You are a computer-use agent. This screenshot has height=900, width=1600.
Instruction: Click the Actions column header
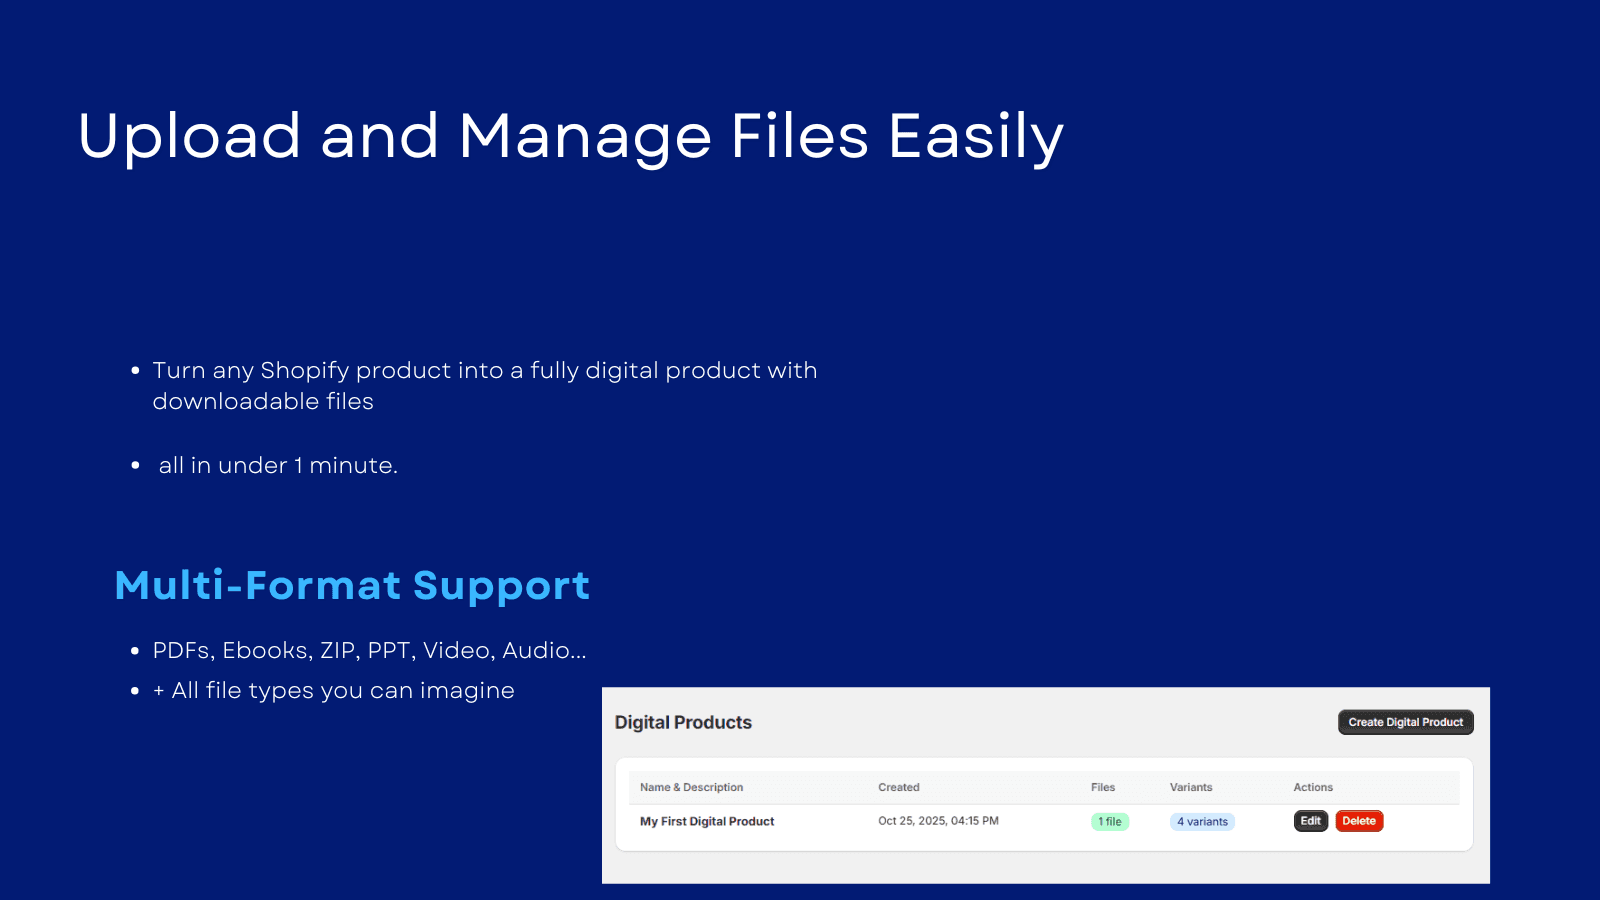1313,787
